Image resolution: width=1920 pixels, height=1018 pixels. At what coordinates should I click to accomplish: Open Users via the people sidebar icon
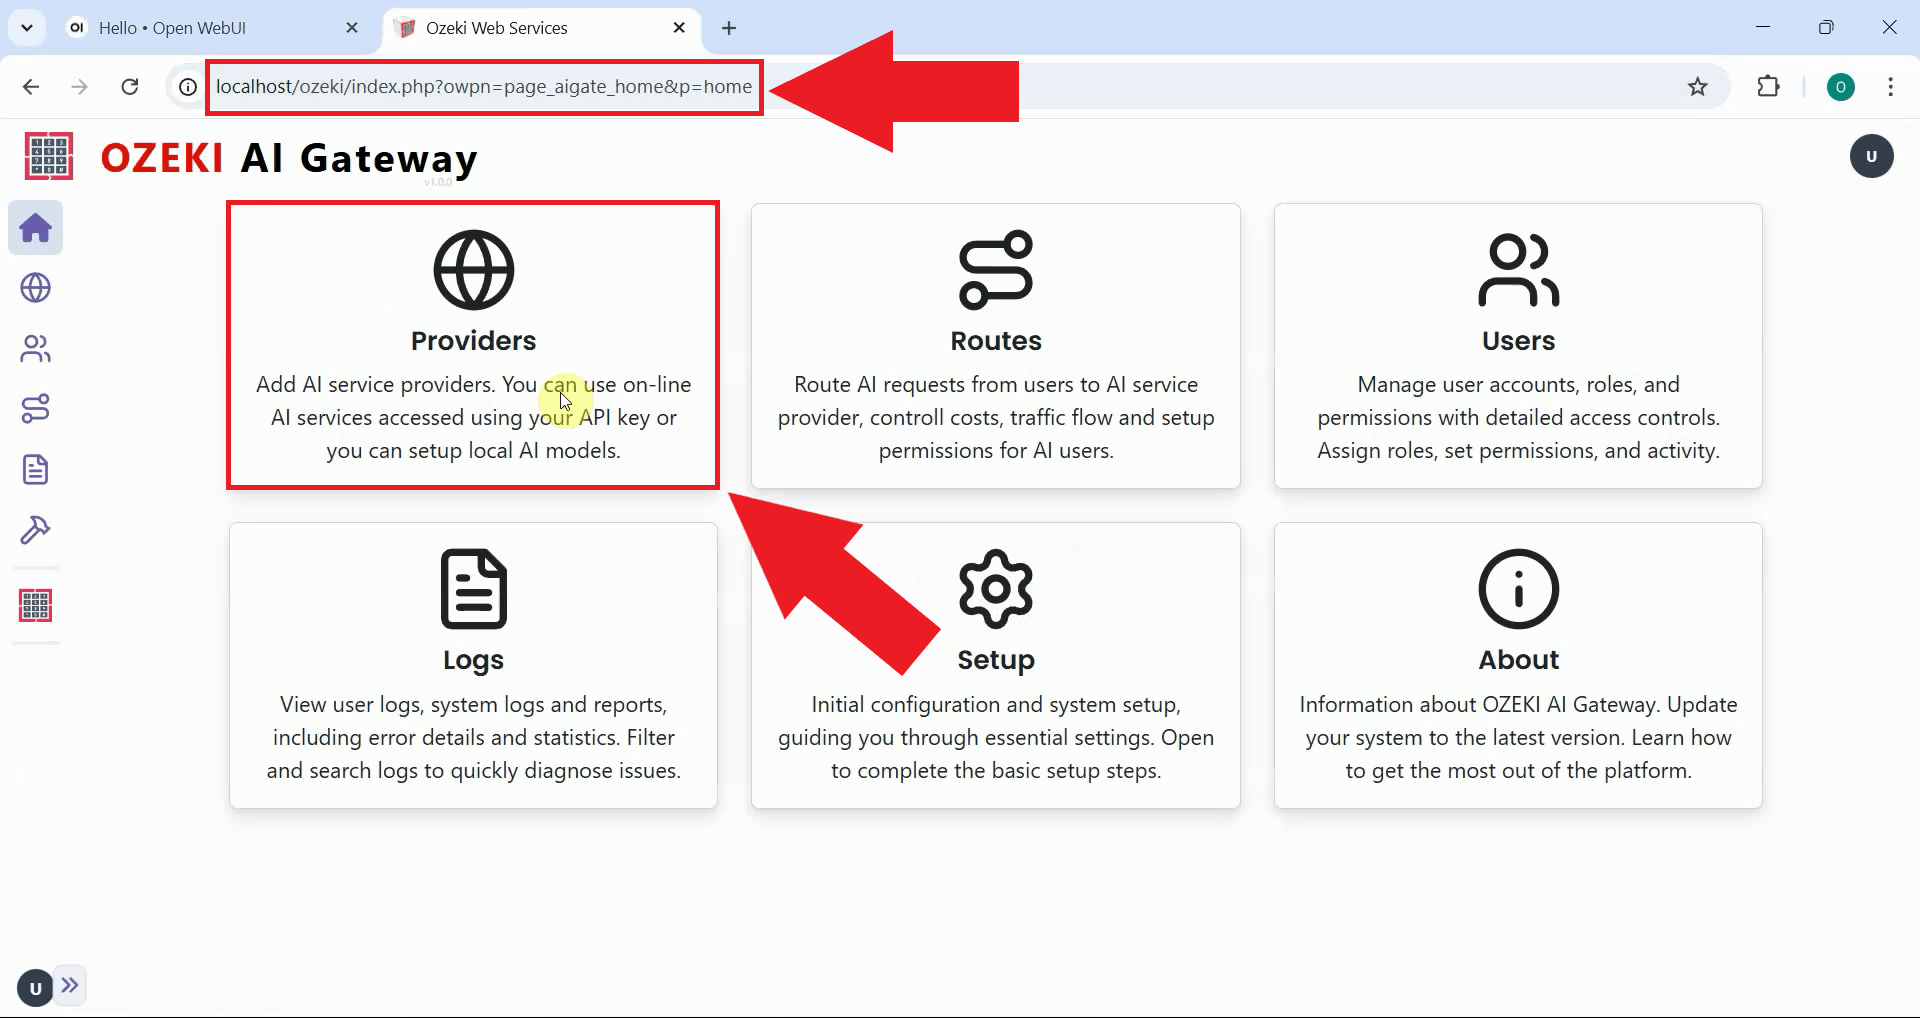click(35, 348)
